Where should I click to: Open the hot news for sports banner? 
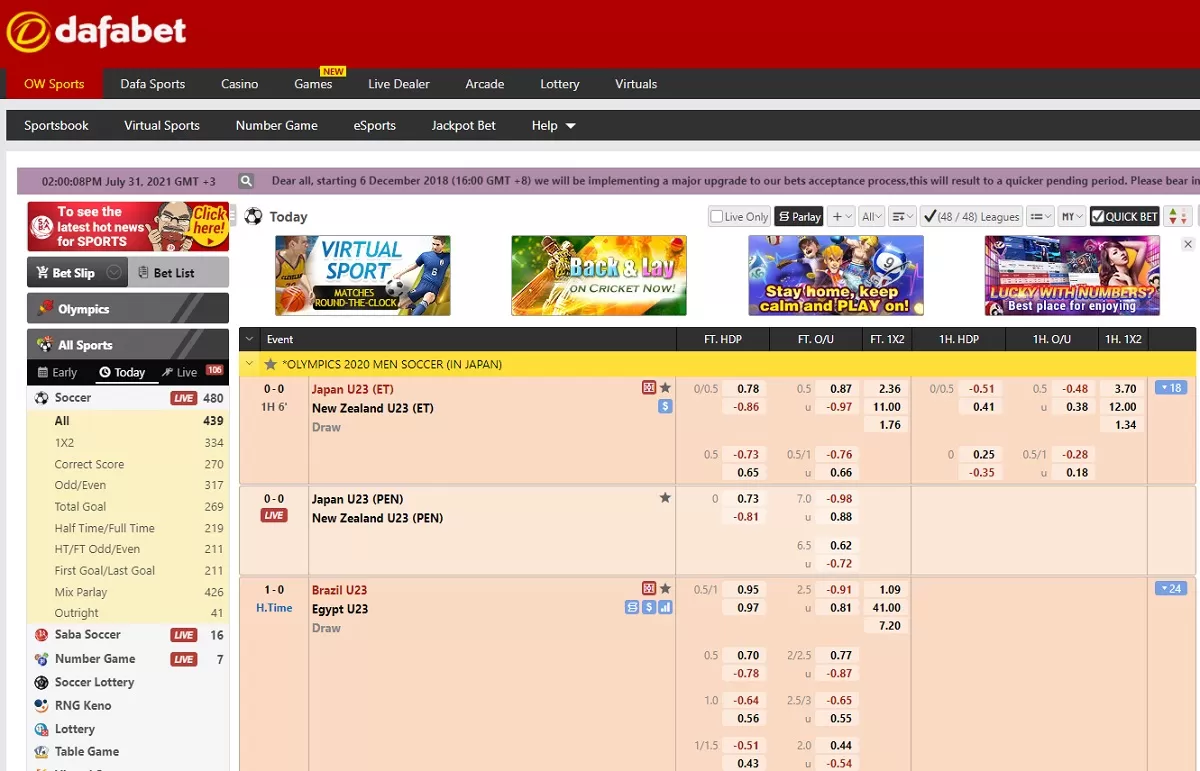point(128,226)
